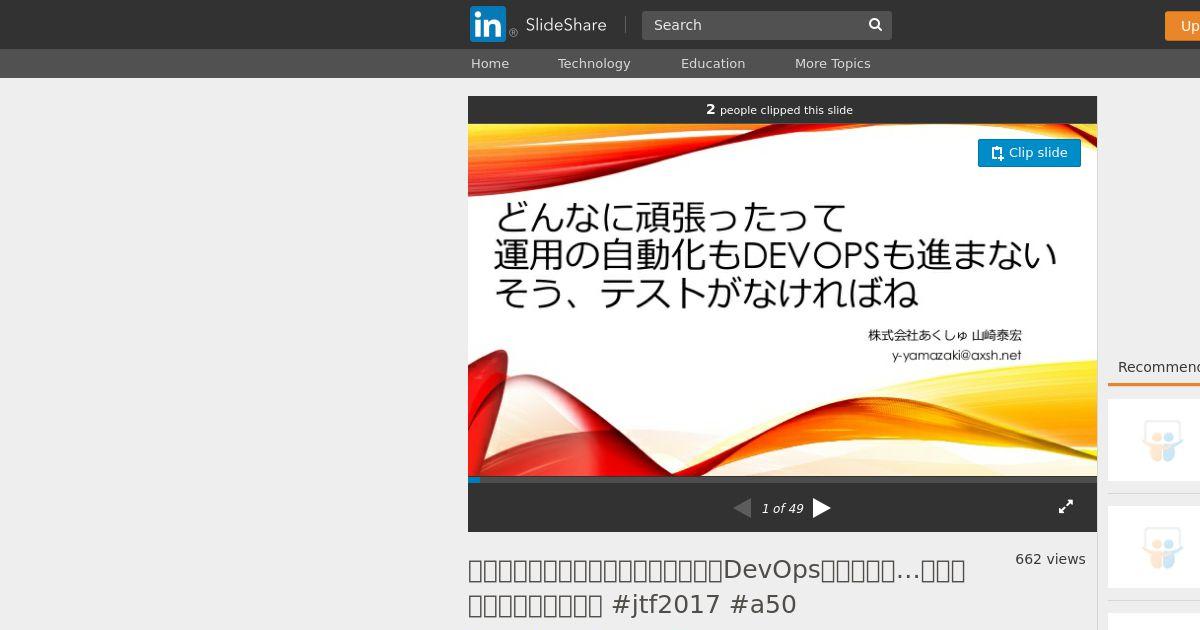Click the LinkedIn logo icon
The height and width of the screenshot is (630, 1200).
coord(488,24)
